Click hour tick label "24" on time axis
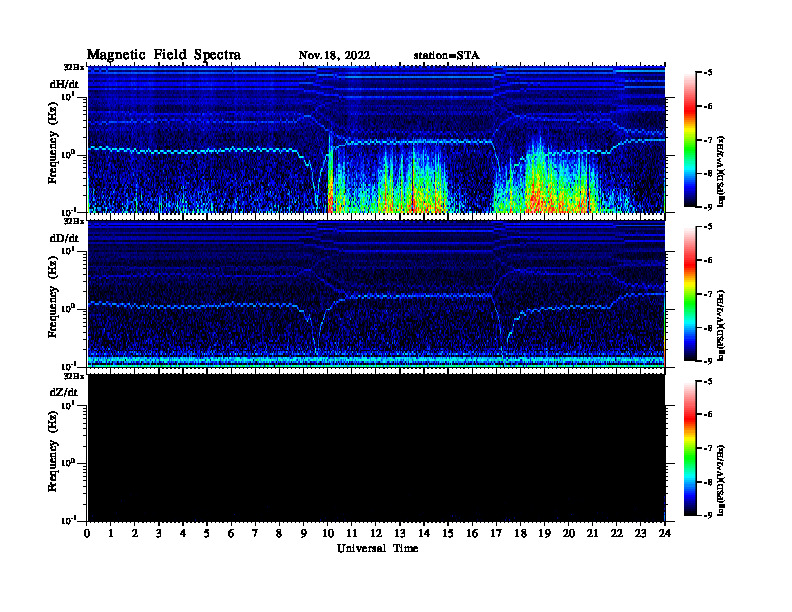Image resolution: width=792 pixels, height=612 pixels. pos(665,534)
